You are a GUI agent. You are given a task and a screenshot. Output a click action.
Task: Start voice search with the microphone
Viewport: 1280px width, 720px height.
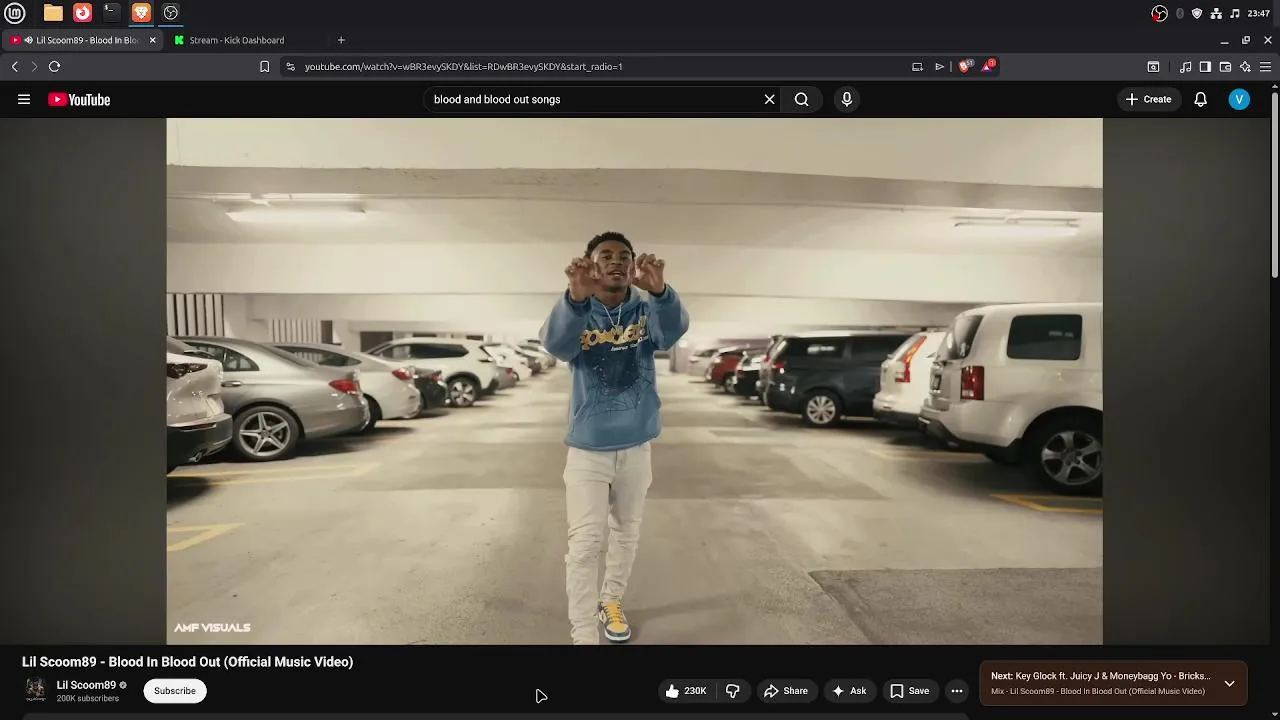[846, 99]
